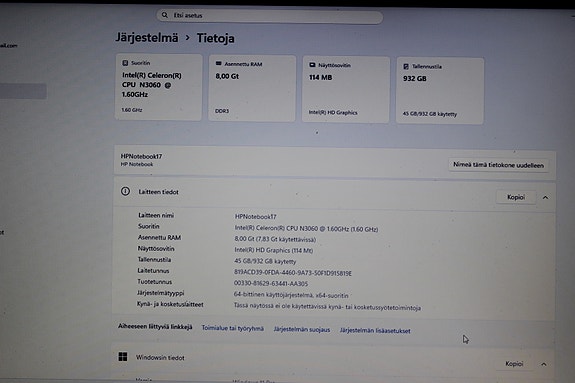This screenshot has width=575, height=383.
Task: Open the Asennettu RAM 8,00 Gt card
Action: 252,88
